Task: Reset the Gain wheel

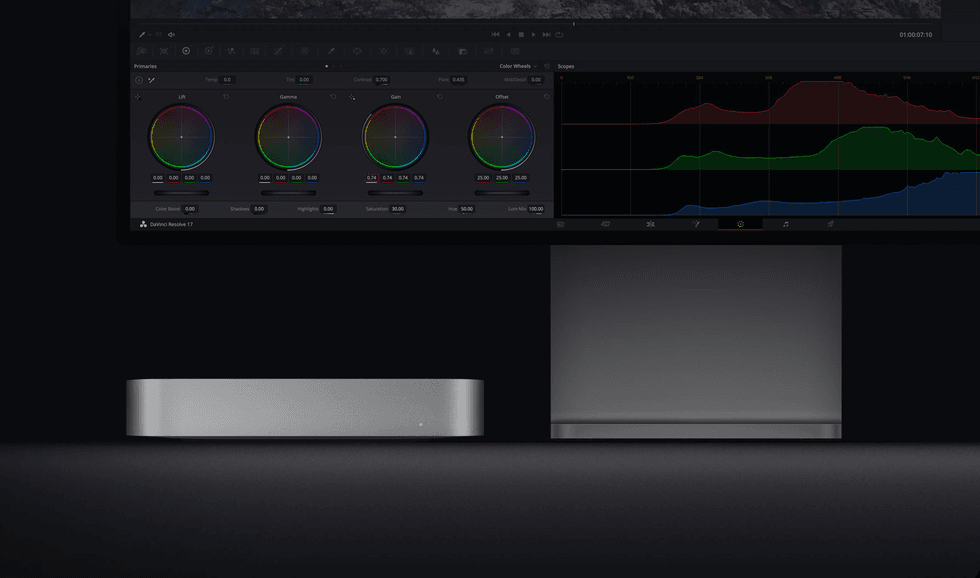Action: pos(440,97)
